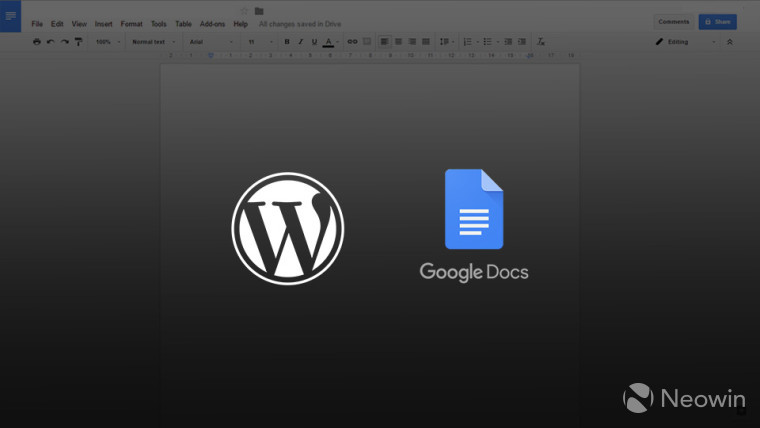Image resolution: width=760 pixels, height=428 pixels.
Task: Click the Google Docs home icon
Action: (x=10, y=16)
